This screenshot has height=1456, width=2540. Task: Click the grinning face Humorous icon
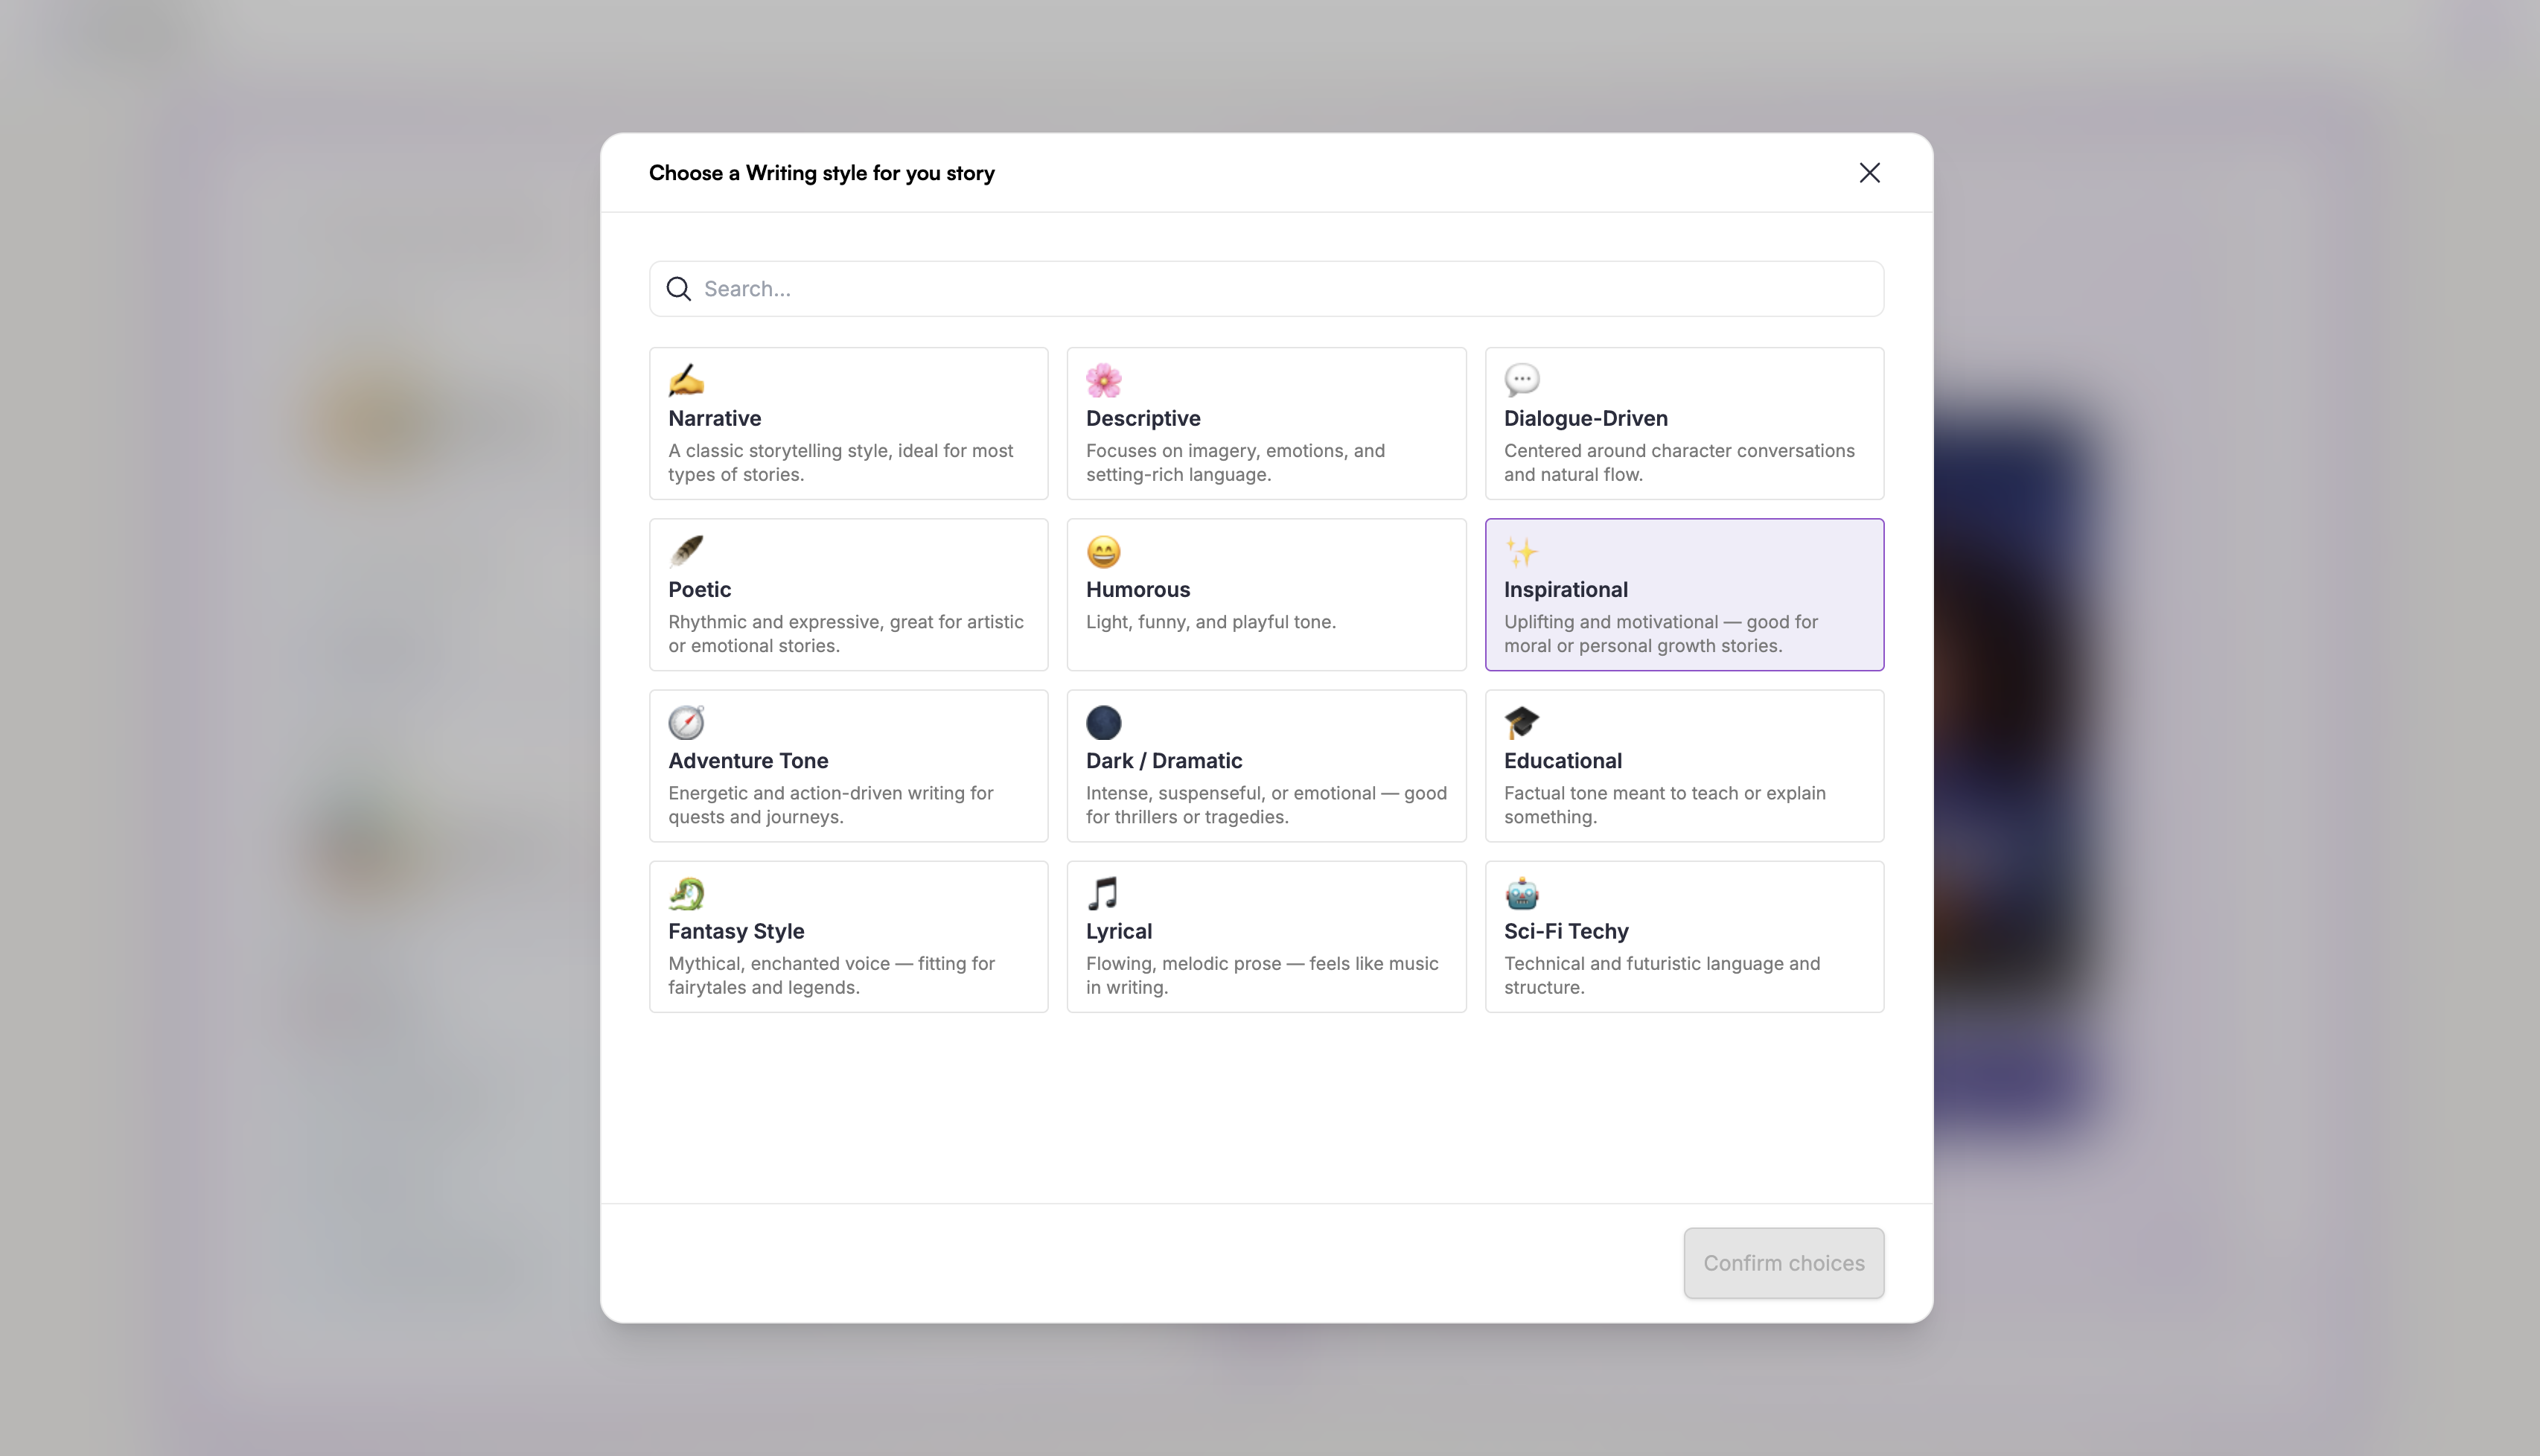tap(1104, 551)
